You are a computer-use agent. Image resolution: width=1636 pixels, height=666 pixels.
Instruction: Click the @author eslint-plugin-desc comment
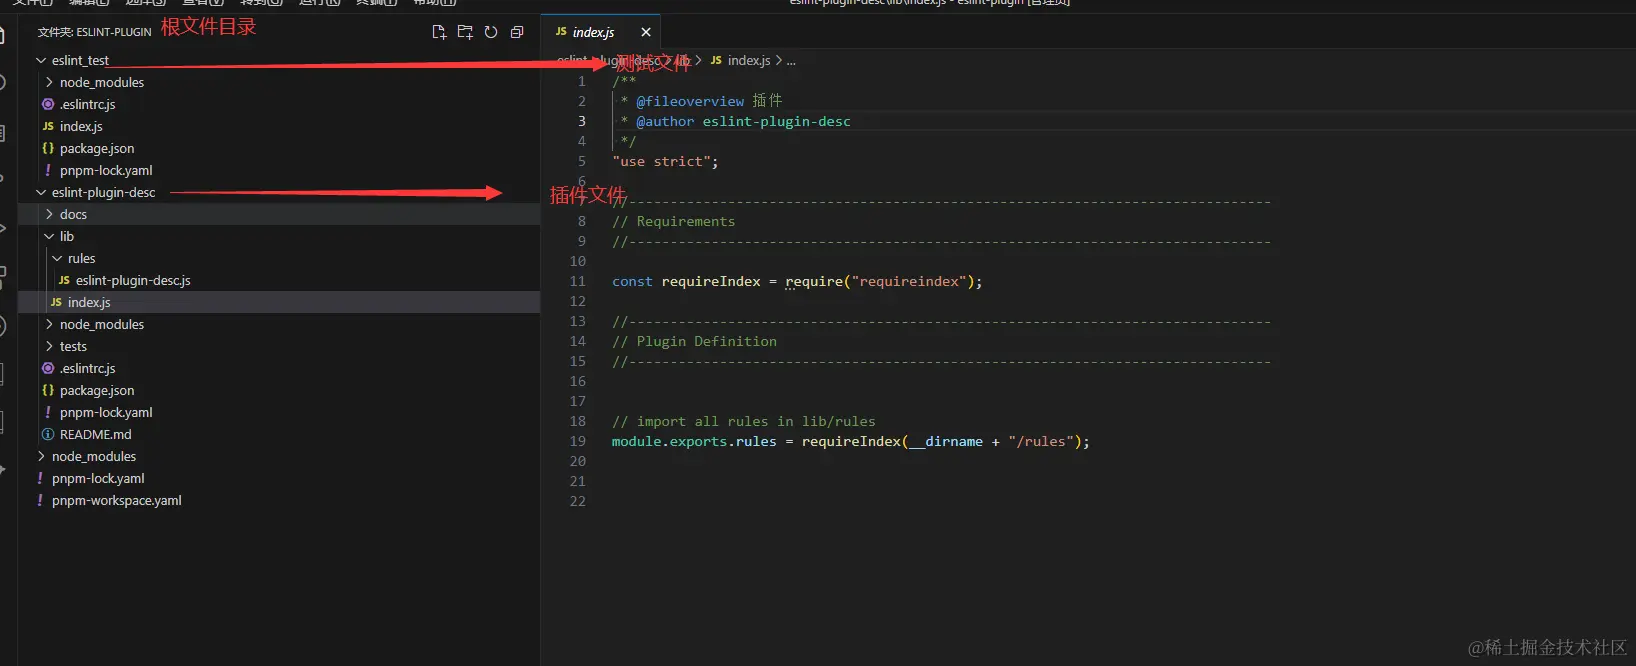coord(743,122)
